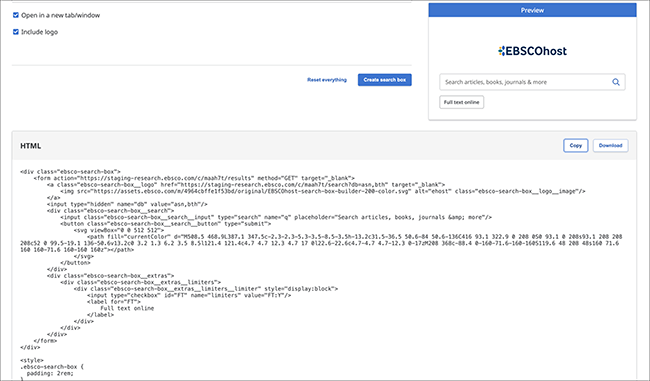The width and height of the screenshot is (650, 381).
Task: Click the 'Full text online' text in code
Action: point(127,308)
